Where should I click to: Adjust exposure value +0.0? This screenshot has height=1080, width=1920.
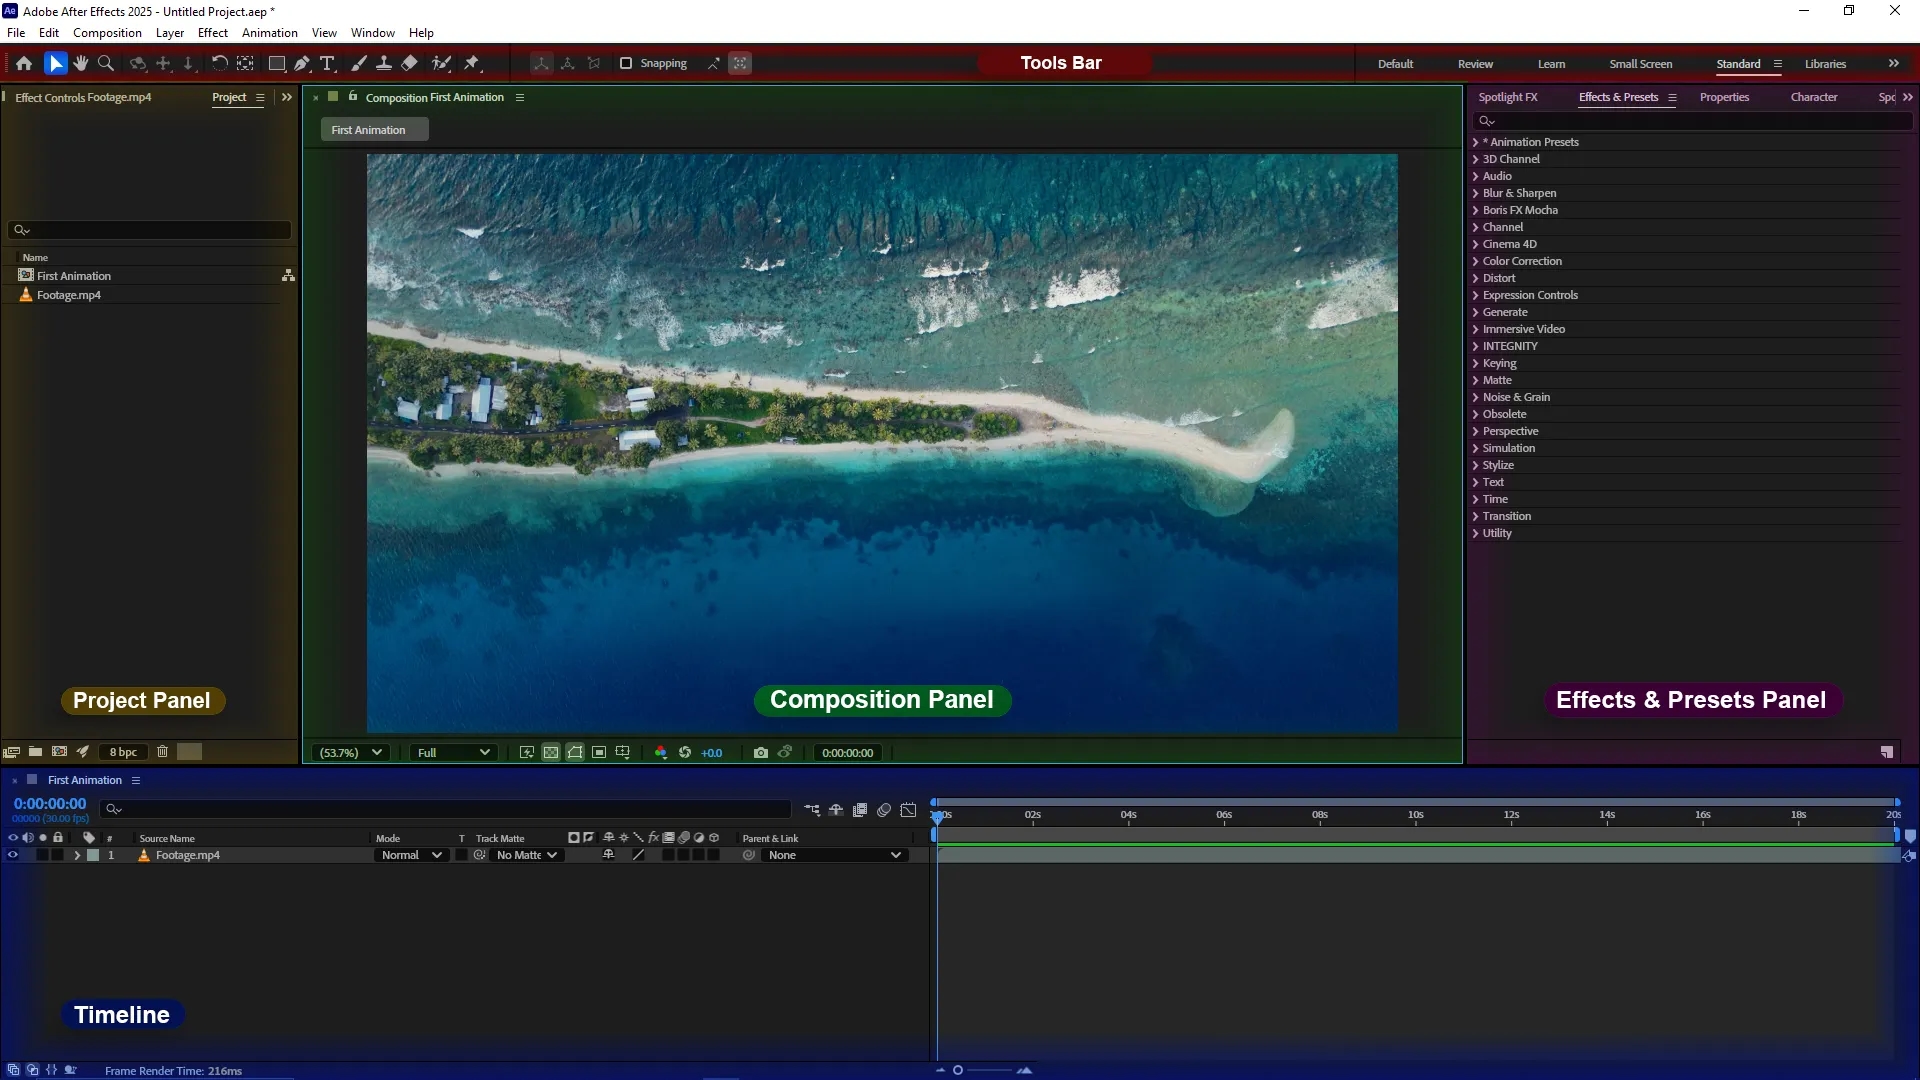click(711, 753)
